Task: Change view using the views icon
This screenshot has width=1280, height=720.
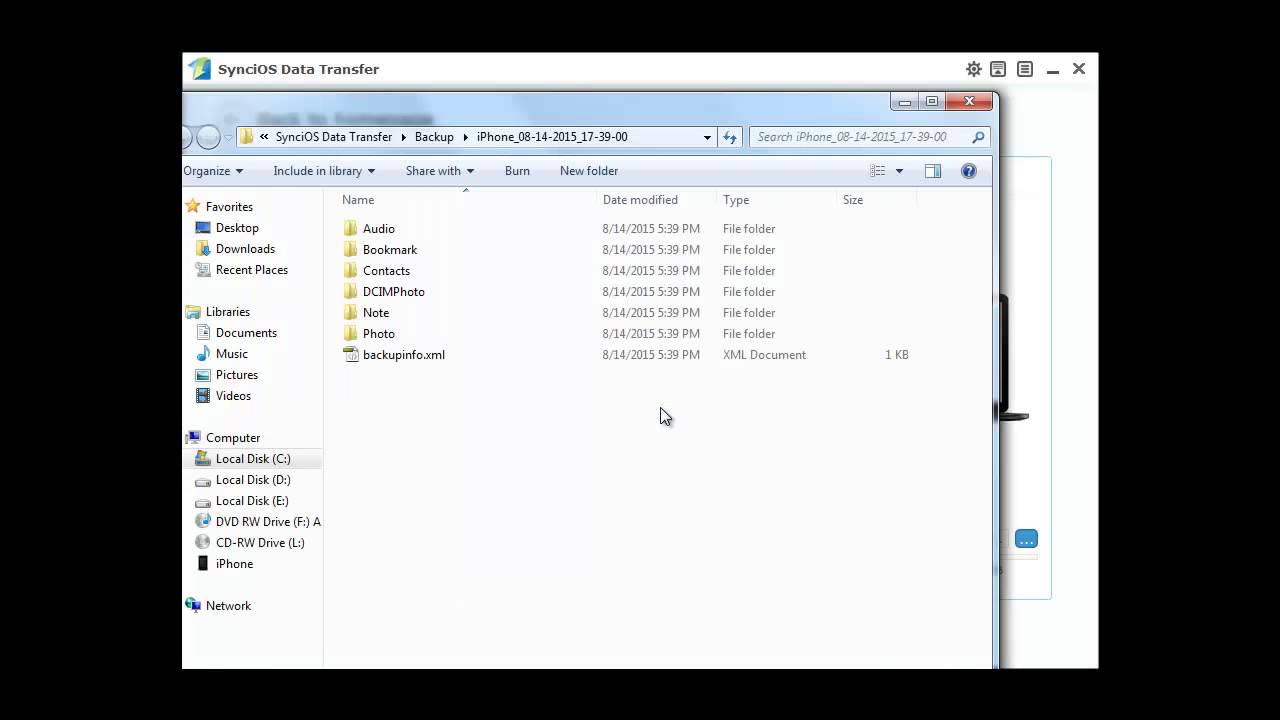Action: [877, 171]
